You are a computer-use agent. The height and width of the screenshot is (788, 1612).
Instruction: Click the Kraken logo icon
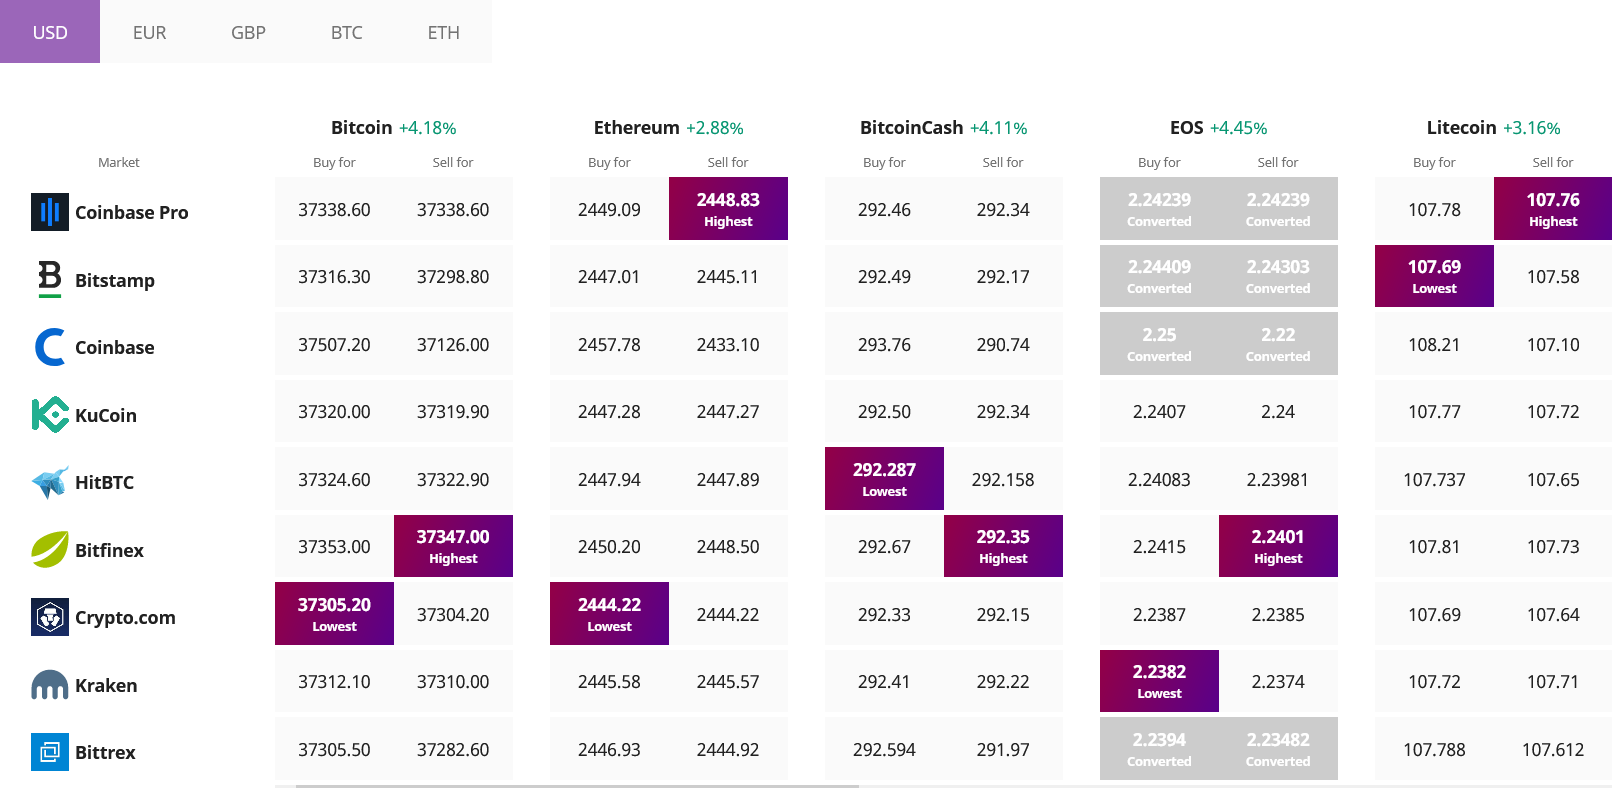pyautogui.click(x=50, y=685)
